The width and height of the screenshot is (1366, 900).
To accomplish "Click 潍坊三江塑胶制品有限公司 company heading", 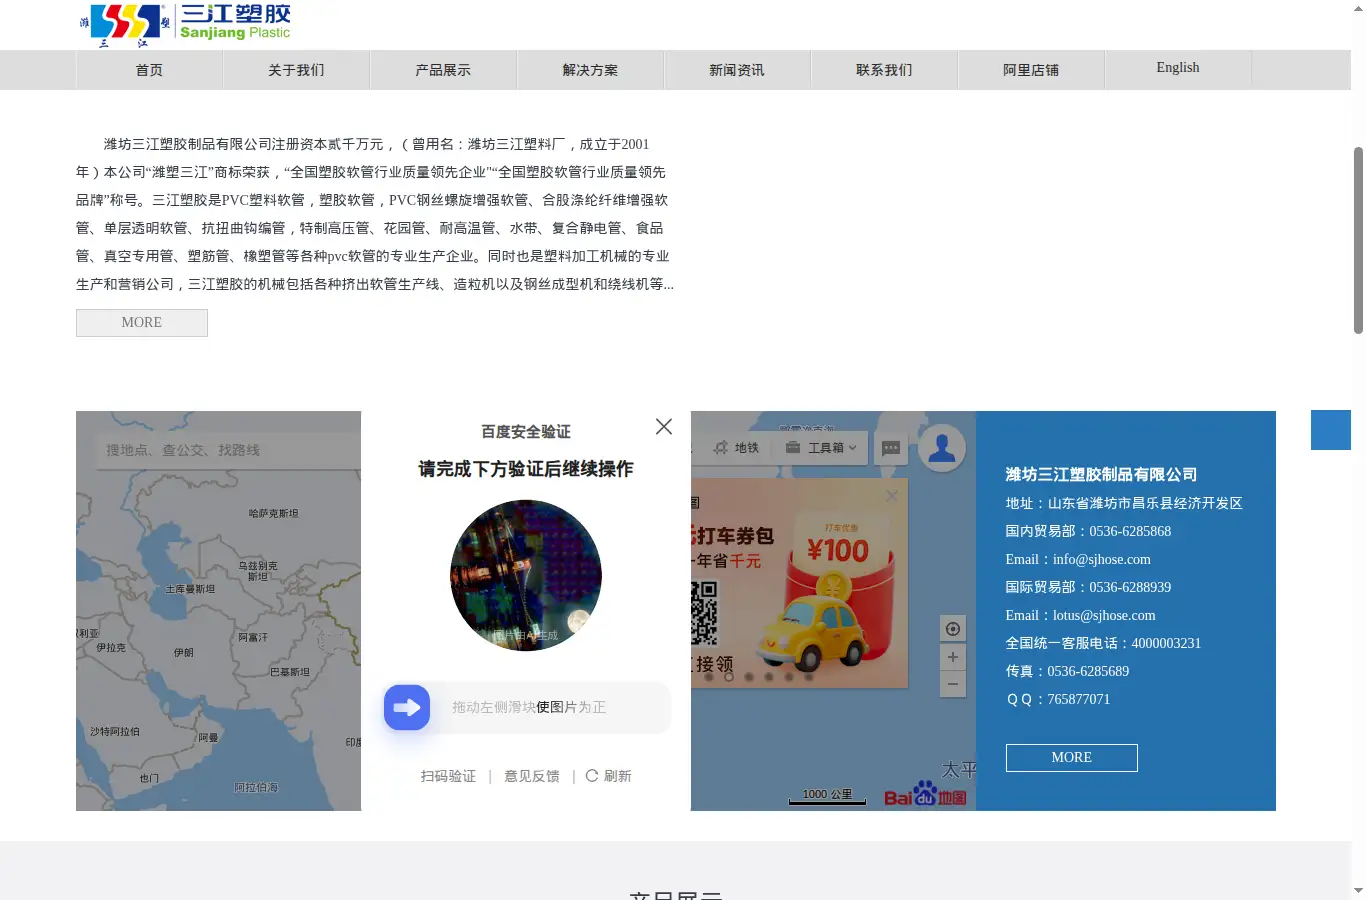I will [1101, 475].
